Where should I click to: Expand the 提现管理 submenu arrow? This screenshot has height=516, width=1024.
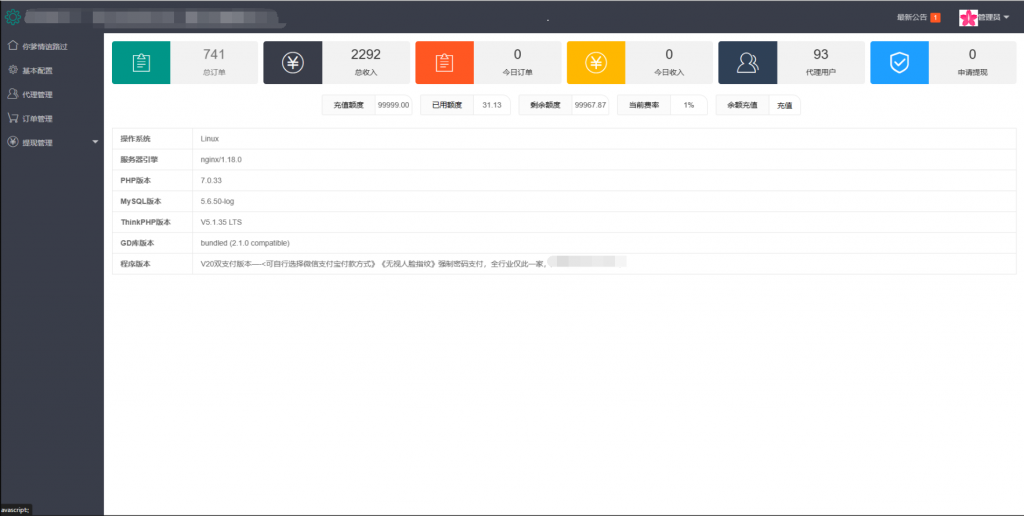pyautogui.click(x=95, y=142)
